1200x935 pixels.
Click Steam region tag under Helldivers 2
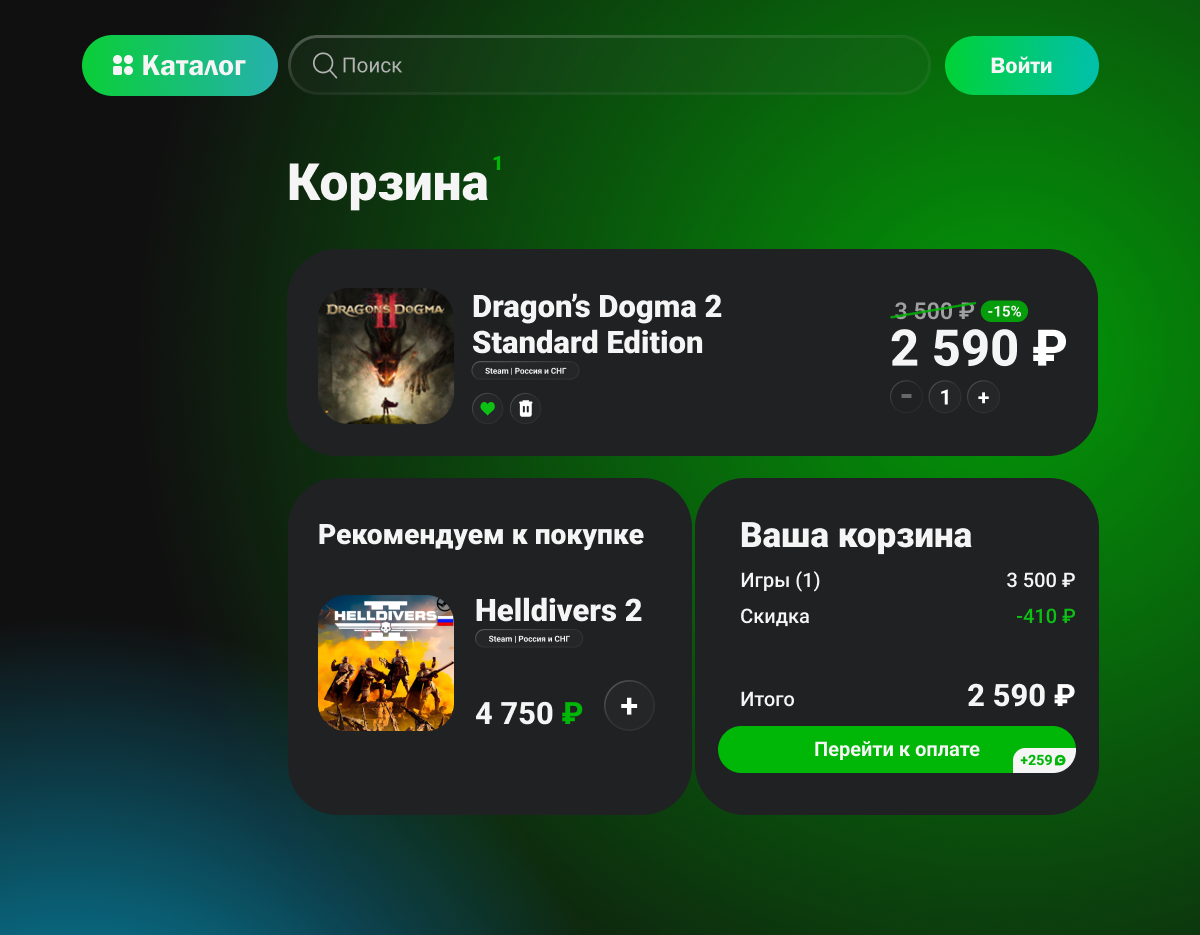click(x=528, y=638)
